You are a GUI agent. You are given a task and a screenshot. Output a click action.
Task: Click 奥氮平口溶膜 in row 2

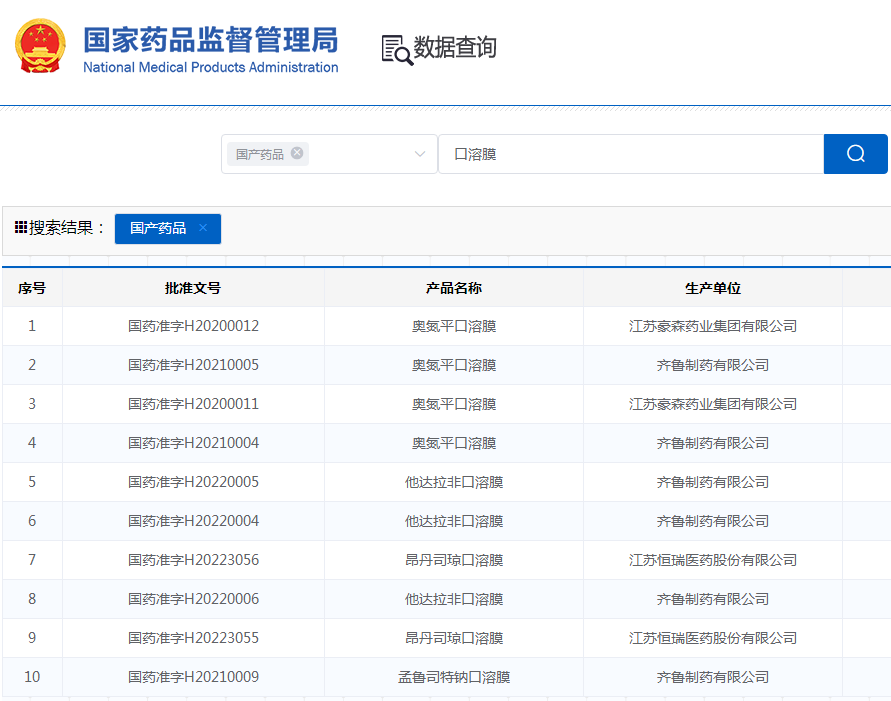[x=453, y=365]
